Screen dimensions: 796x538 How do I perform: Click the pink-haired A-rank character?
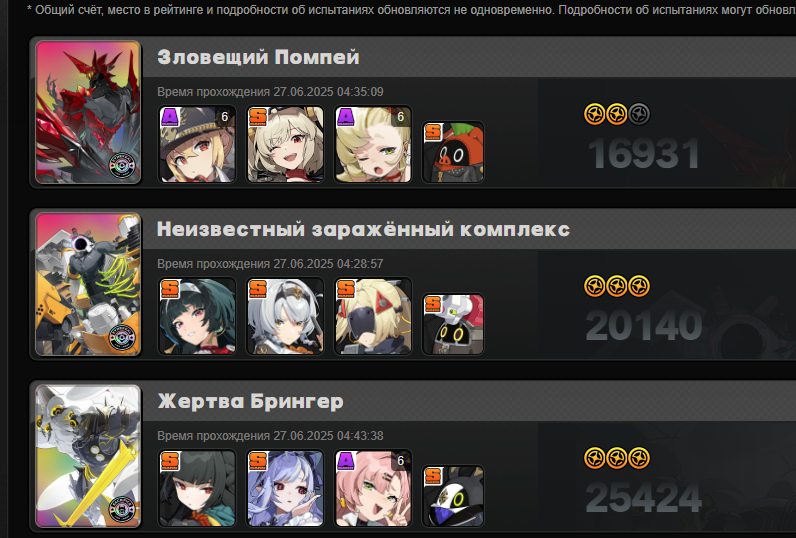click(x=373, y=488)
